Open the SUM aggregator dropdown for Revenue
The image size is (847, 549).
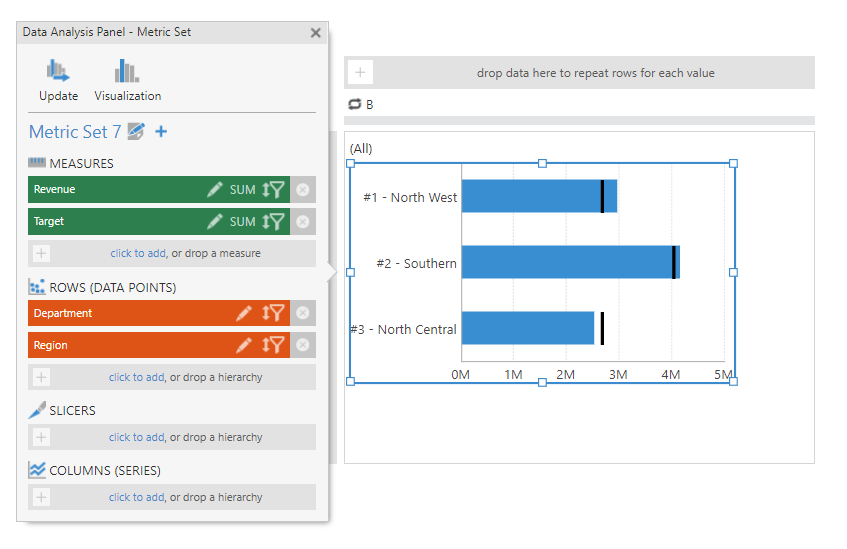(x=243, y=190)
